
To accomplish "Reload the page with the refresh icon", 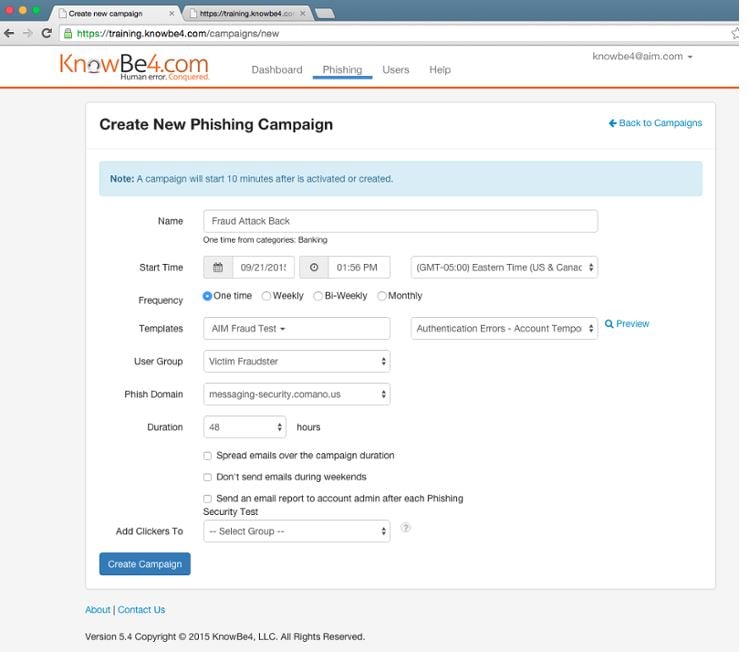I will coord(46,33).
